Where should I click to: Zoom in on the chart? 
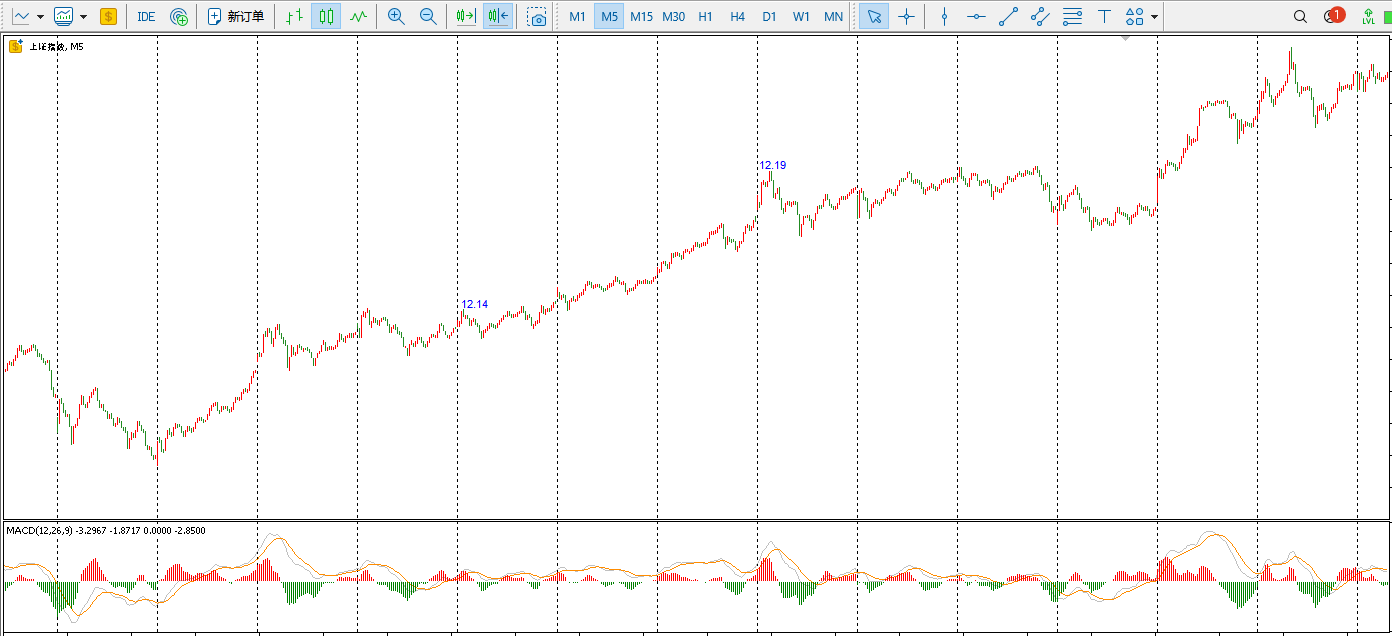[x=396, y=16]
